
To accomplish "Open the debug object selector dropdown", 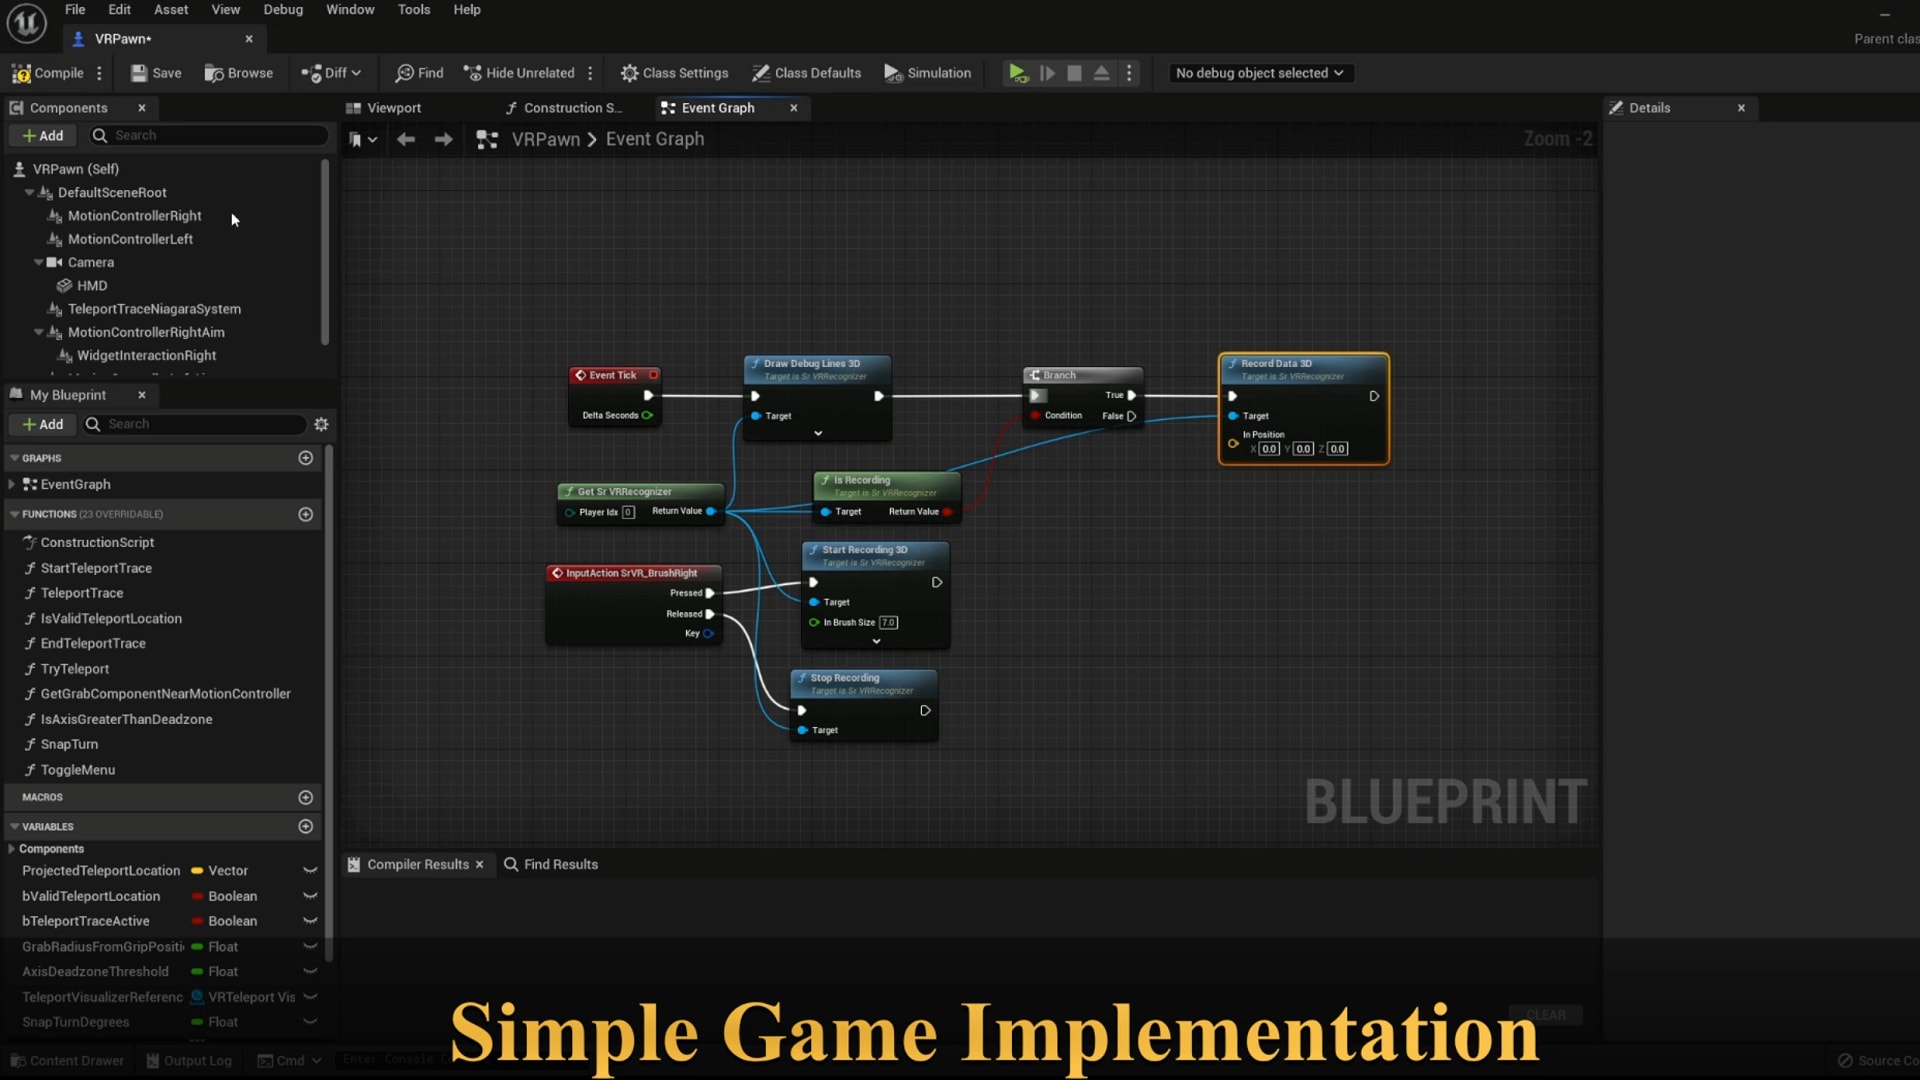I will coord(1260,73).
